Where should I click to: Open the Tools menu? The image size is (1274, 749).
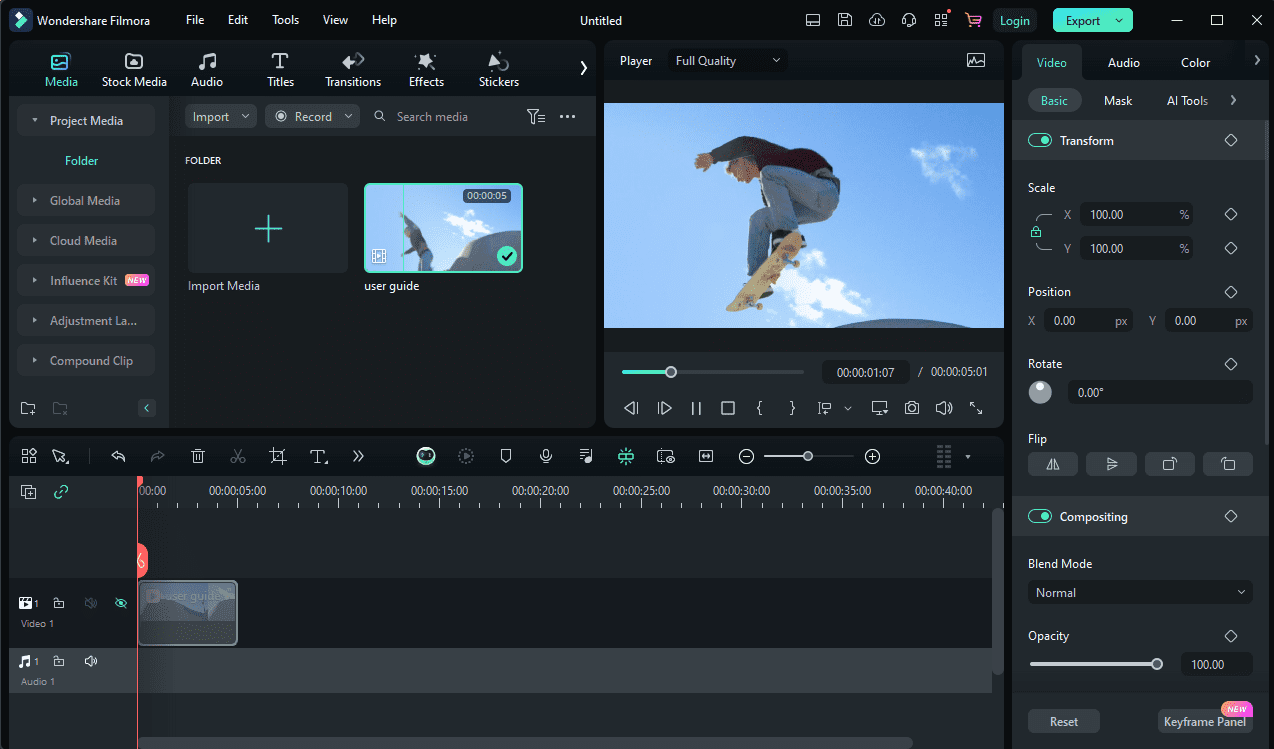pos(285,19)
